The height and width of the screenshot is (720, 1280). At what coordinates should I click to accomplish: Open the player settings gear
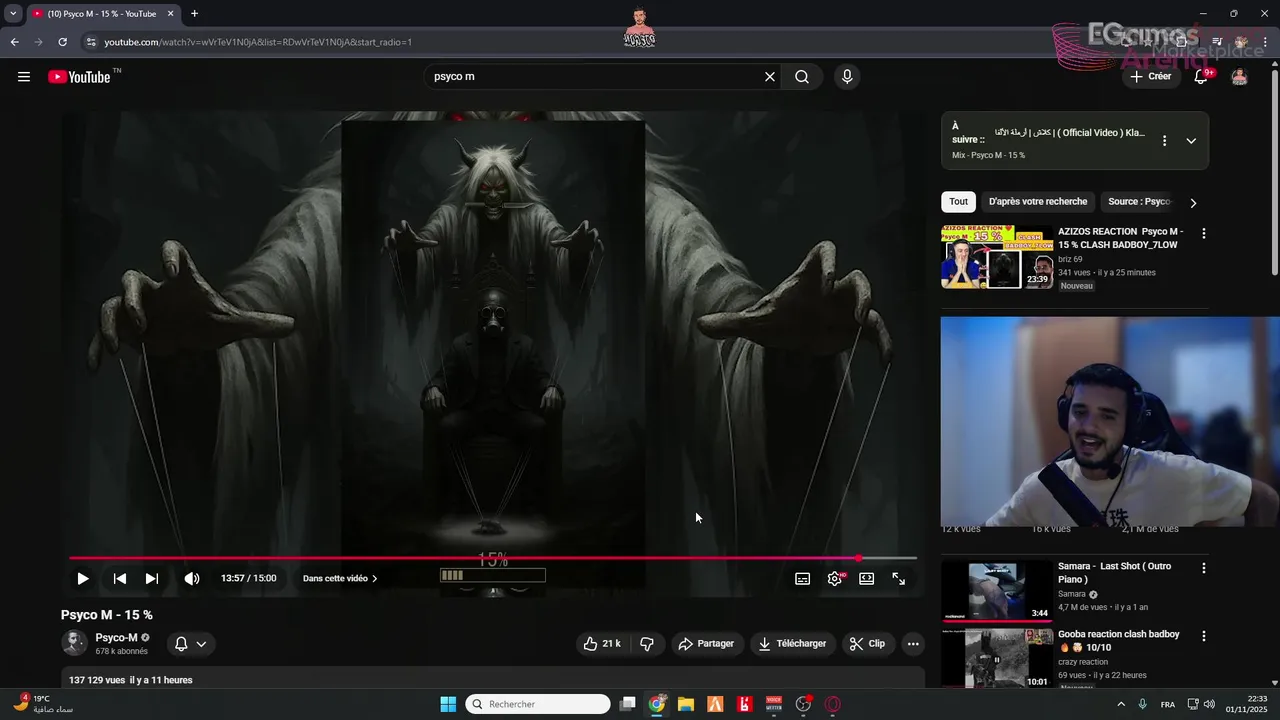point(834,578)
